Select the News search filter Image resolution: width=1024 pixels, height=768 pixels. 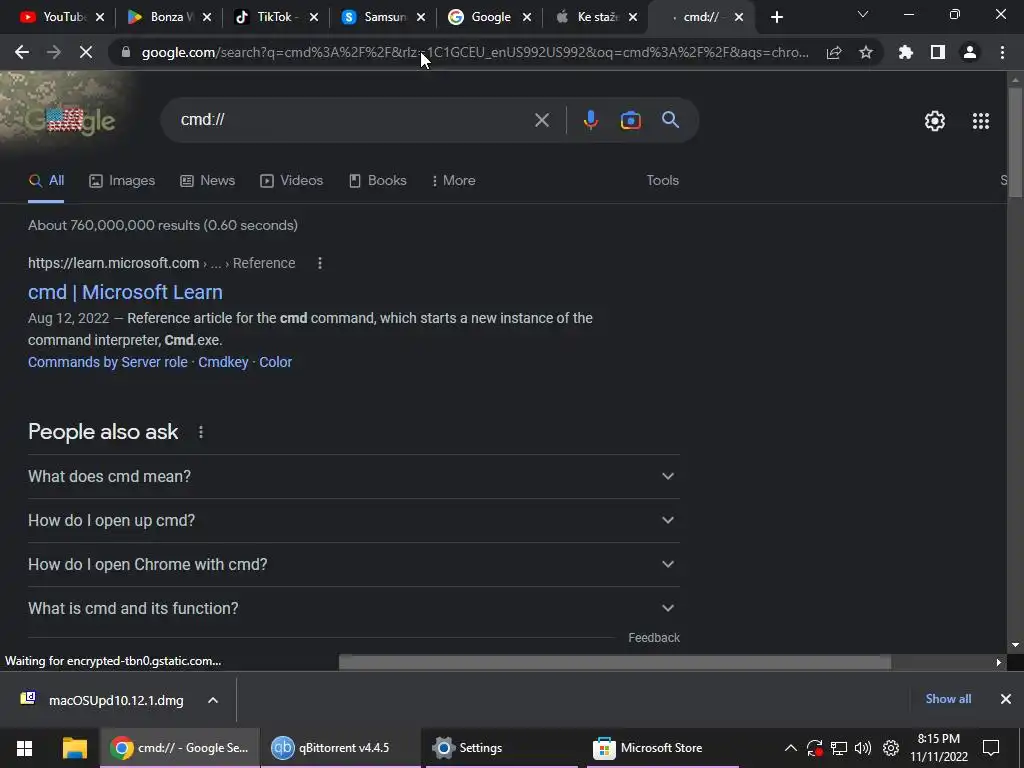208,181
